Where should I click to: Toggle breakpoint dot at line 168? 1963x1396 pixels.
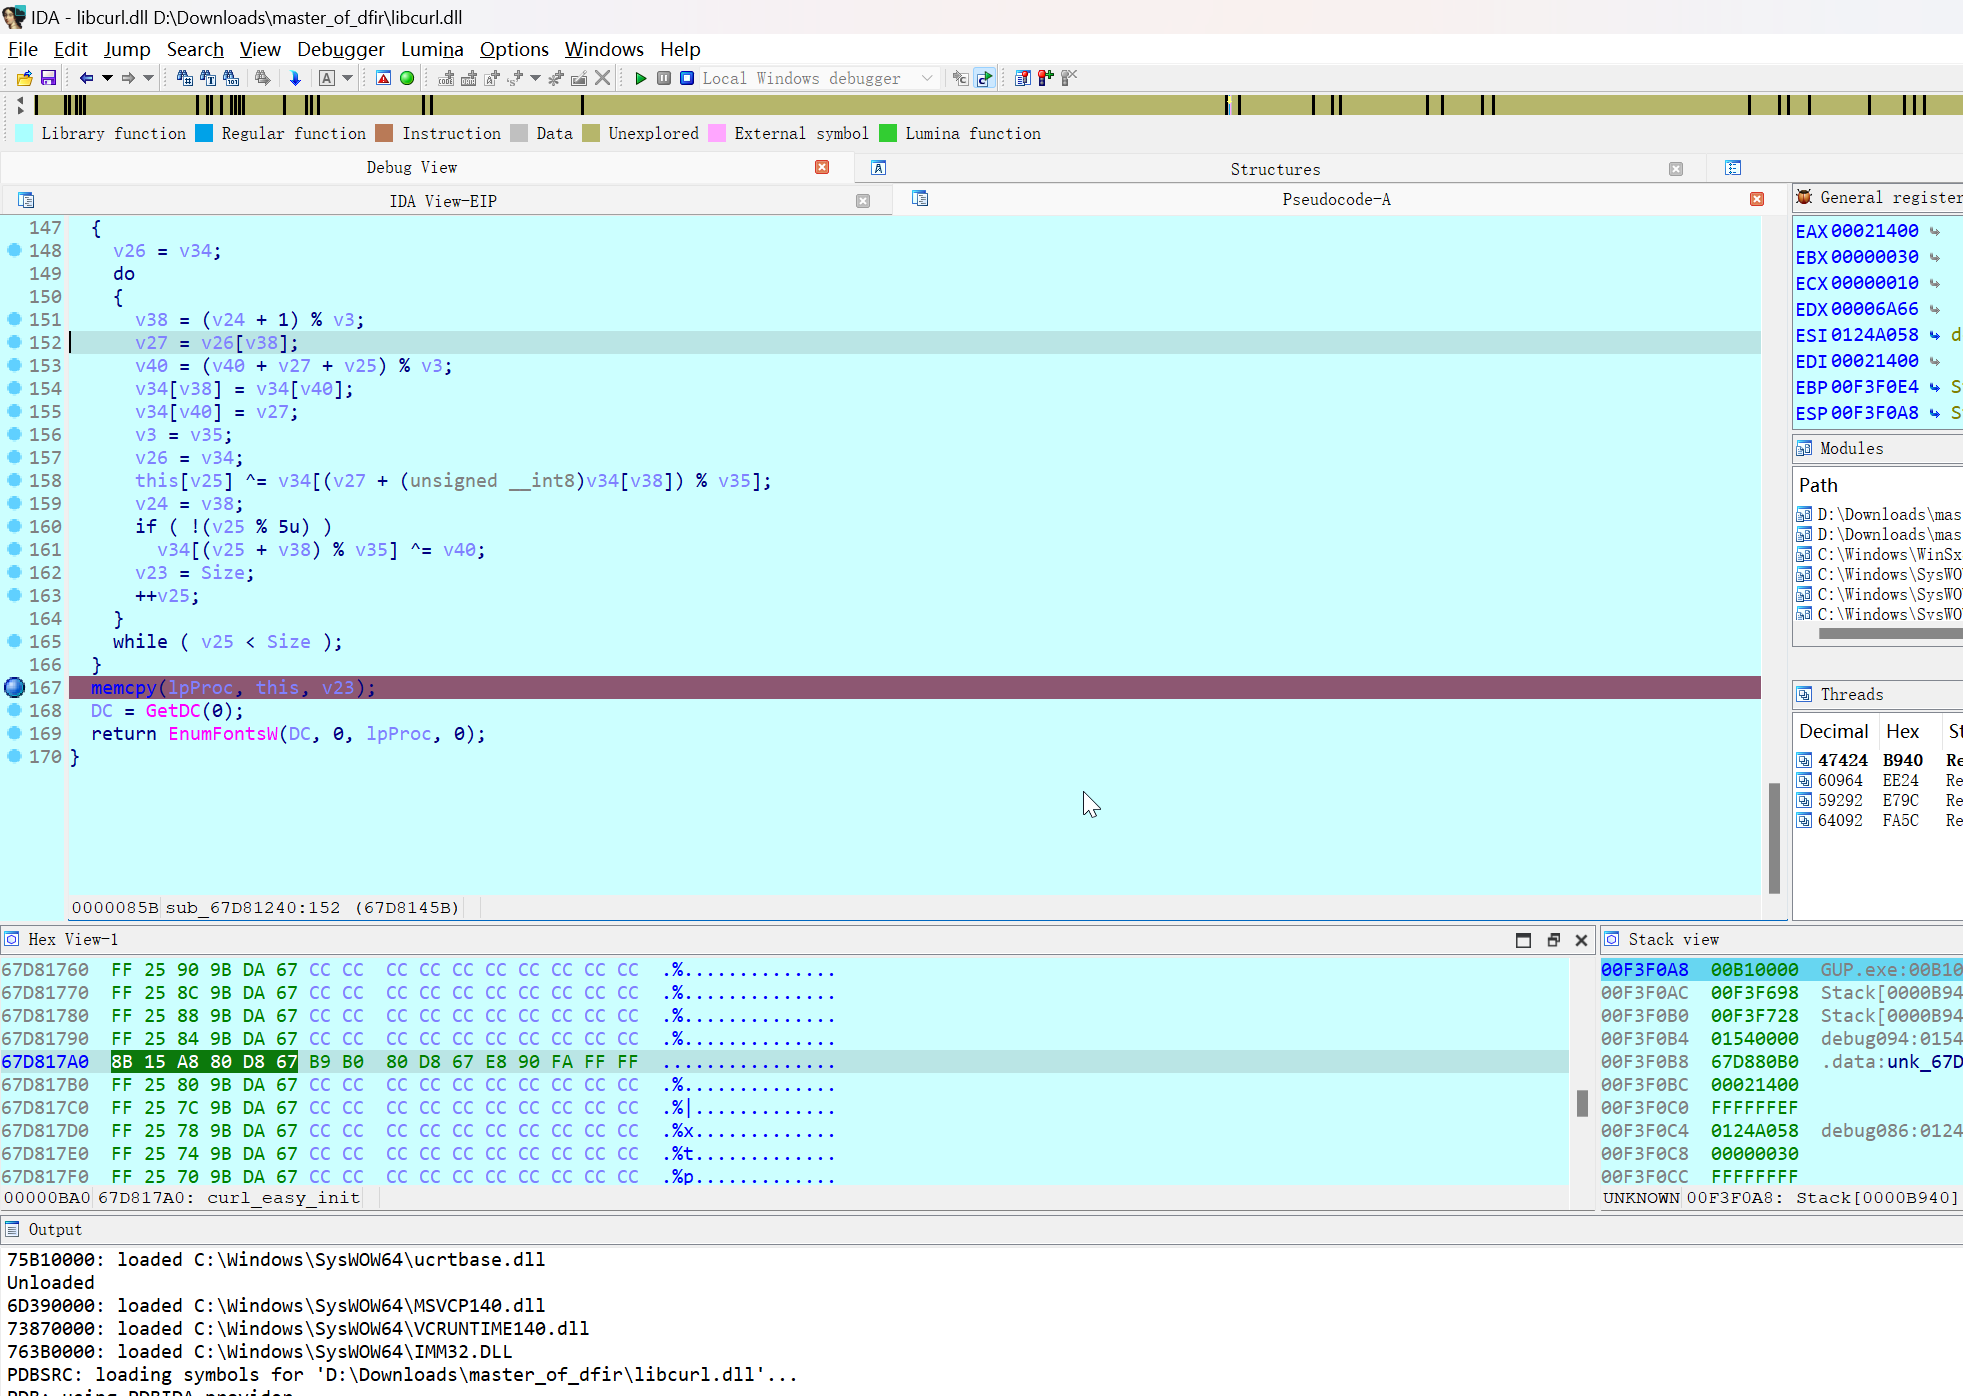click(x=14, y=710)
